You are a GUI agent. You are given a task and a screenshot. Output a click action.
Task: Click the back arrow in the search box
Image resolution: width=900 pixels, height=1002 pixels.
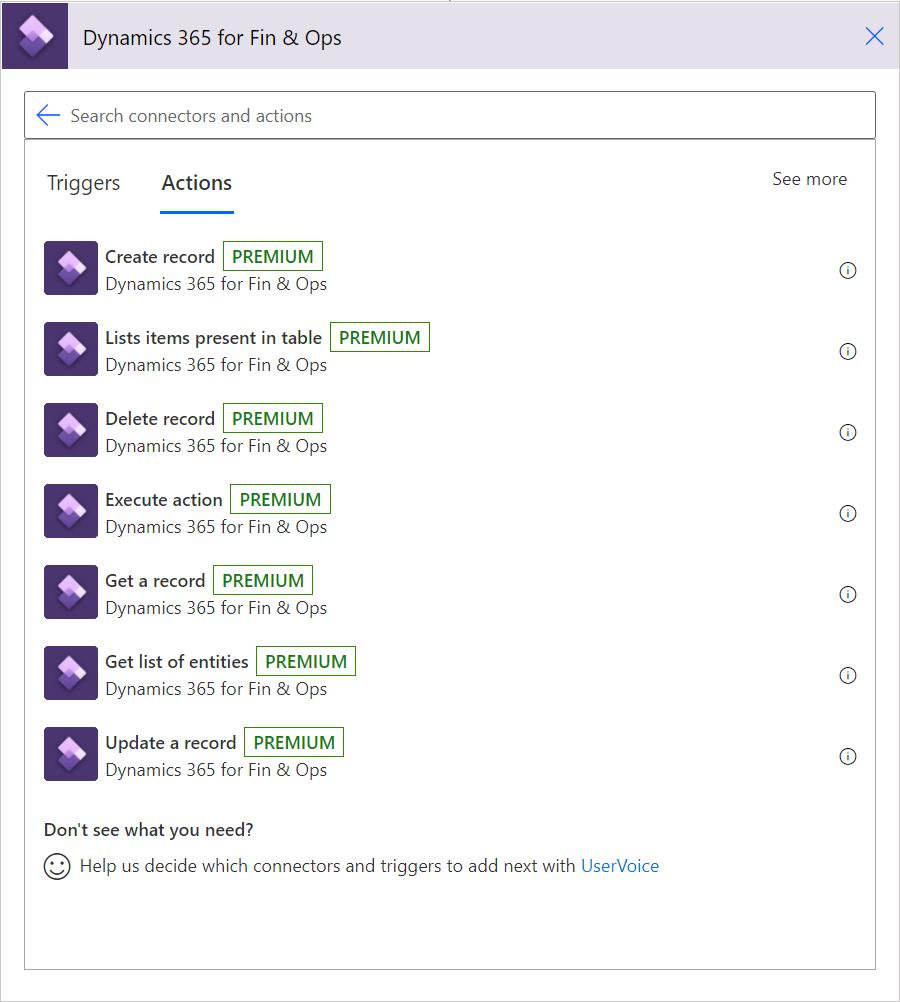click(x=48, y=116)
